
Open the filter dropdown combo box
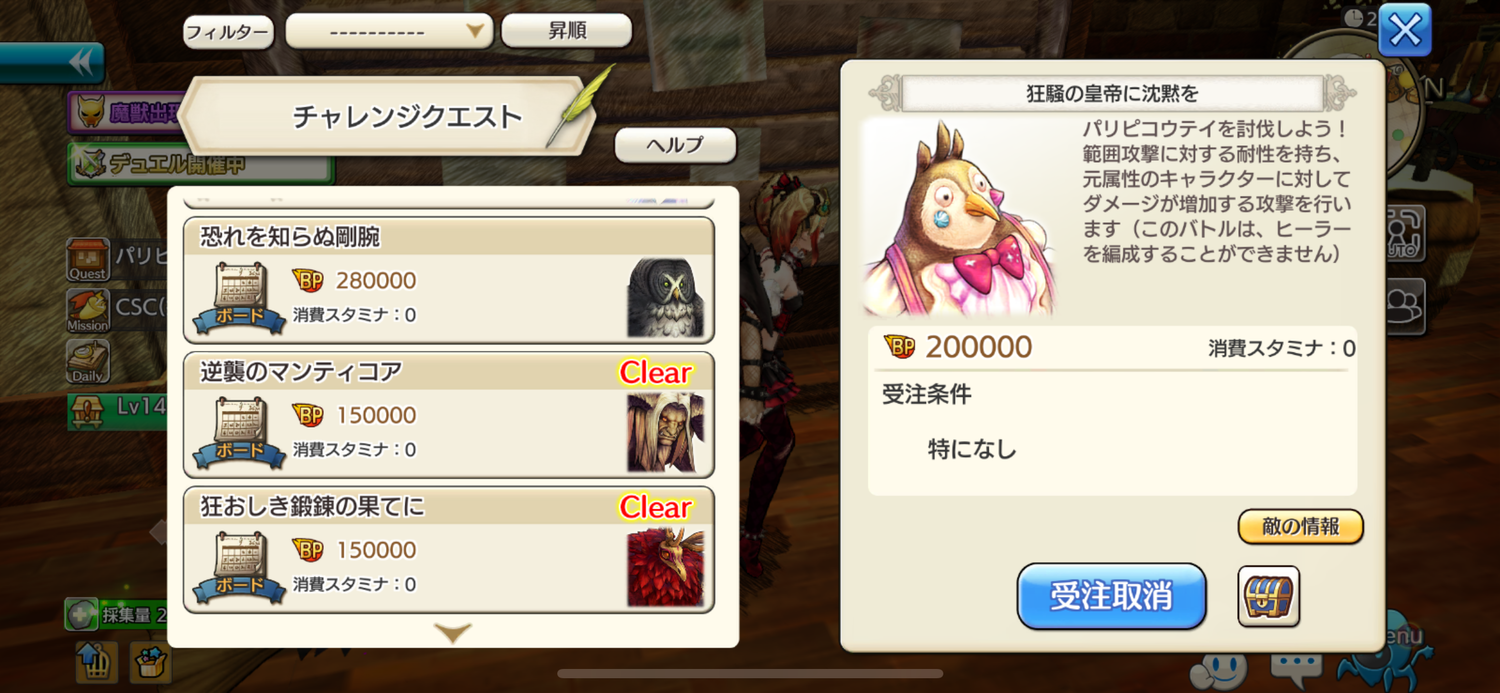click(x=389, y=31)
